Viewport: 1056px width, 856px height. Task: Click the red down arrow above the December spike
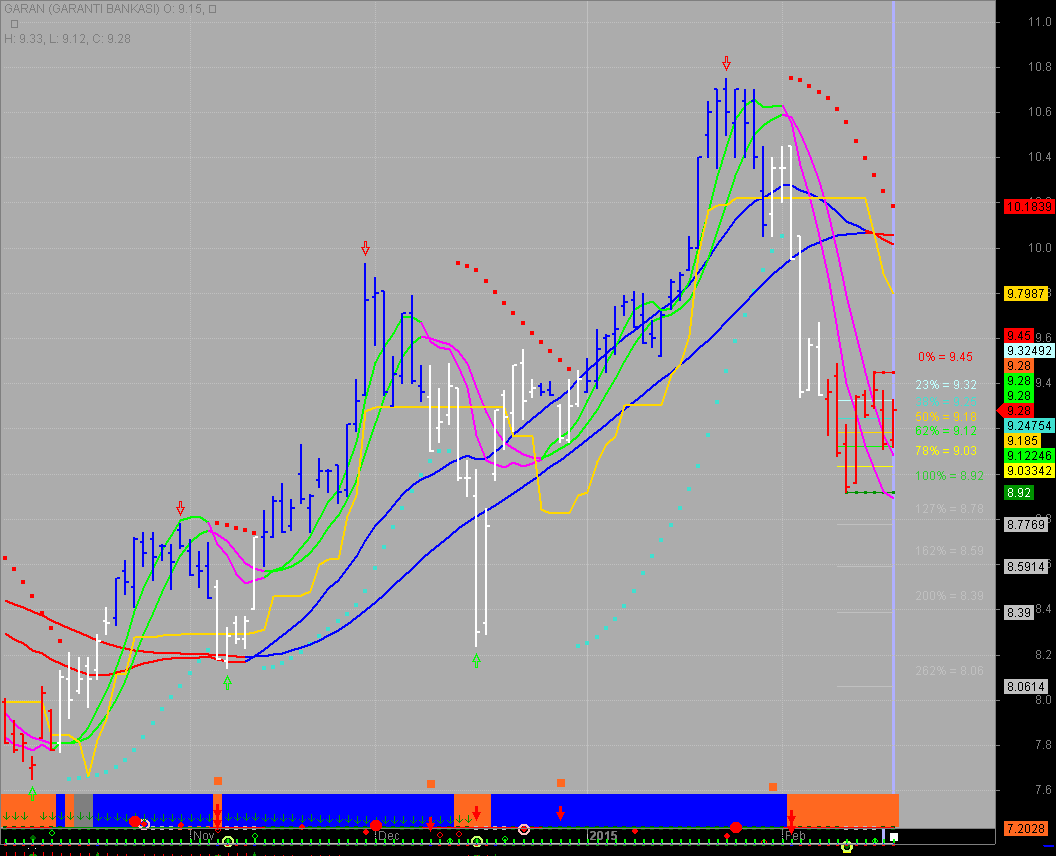366,247
